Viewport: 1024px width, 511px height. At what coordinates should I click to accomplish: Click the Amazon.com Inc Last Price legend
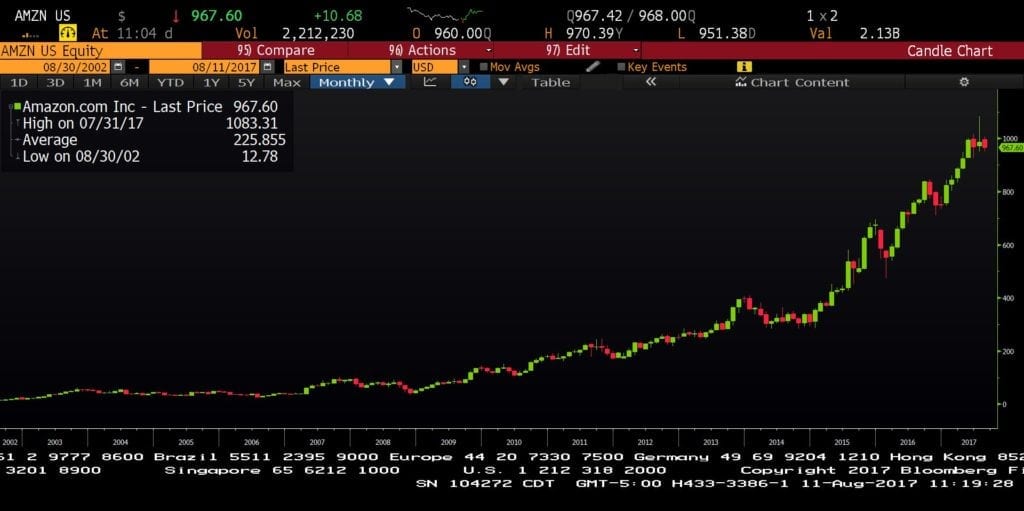click(x=150, y=107)
